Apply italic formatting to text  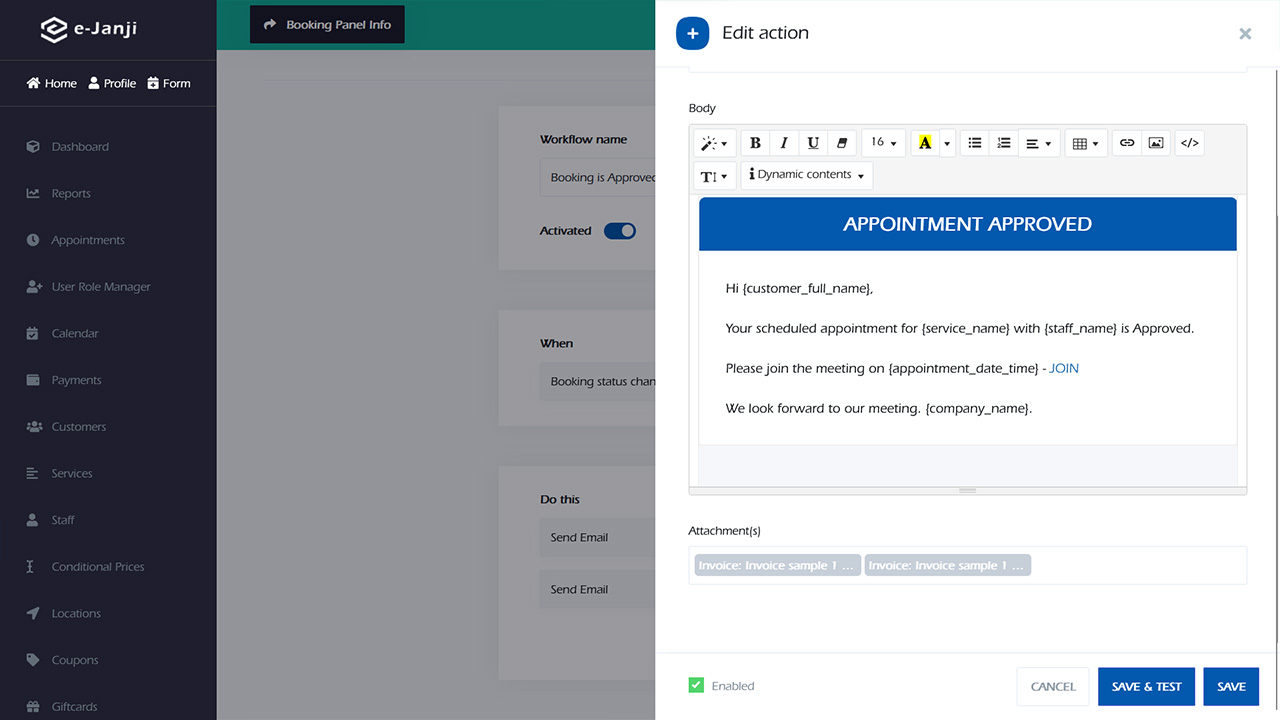coord(784,143)
